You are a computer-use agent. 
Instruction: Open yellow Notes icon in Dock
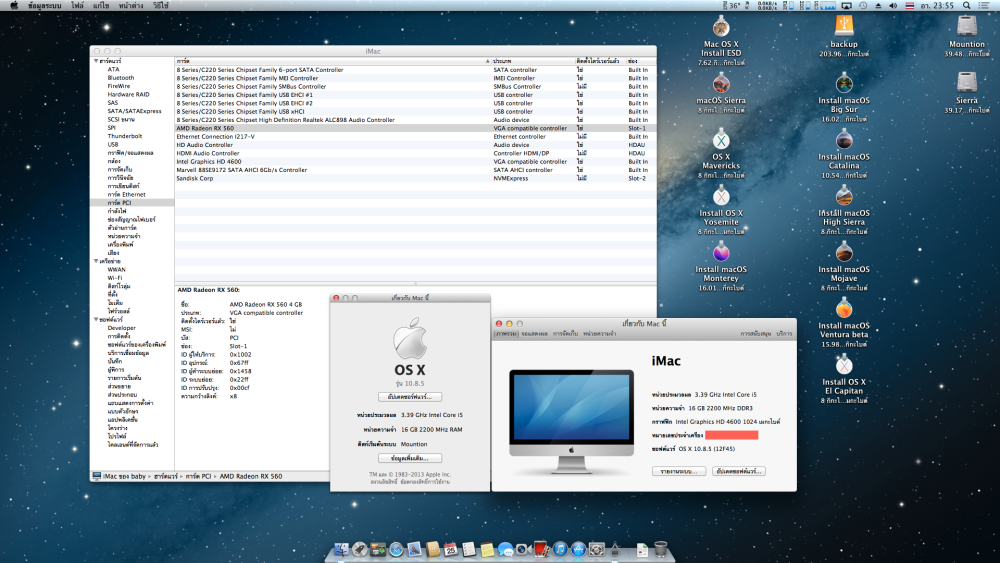(x=487, y=549)
